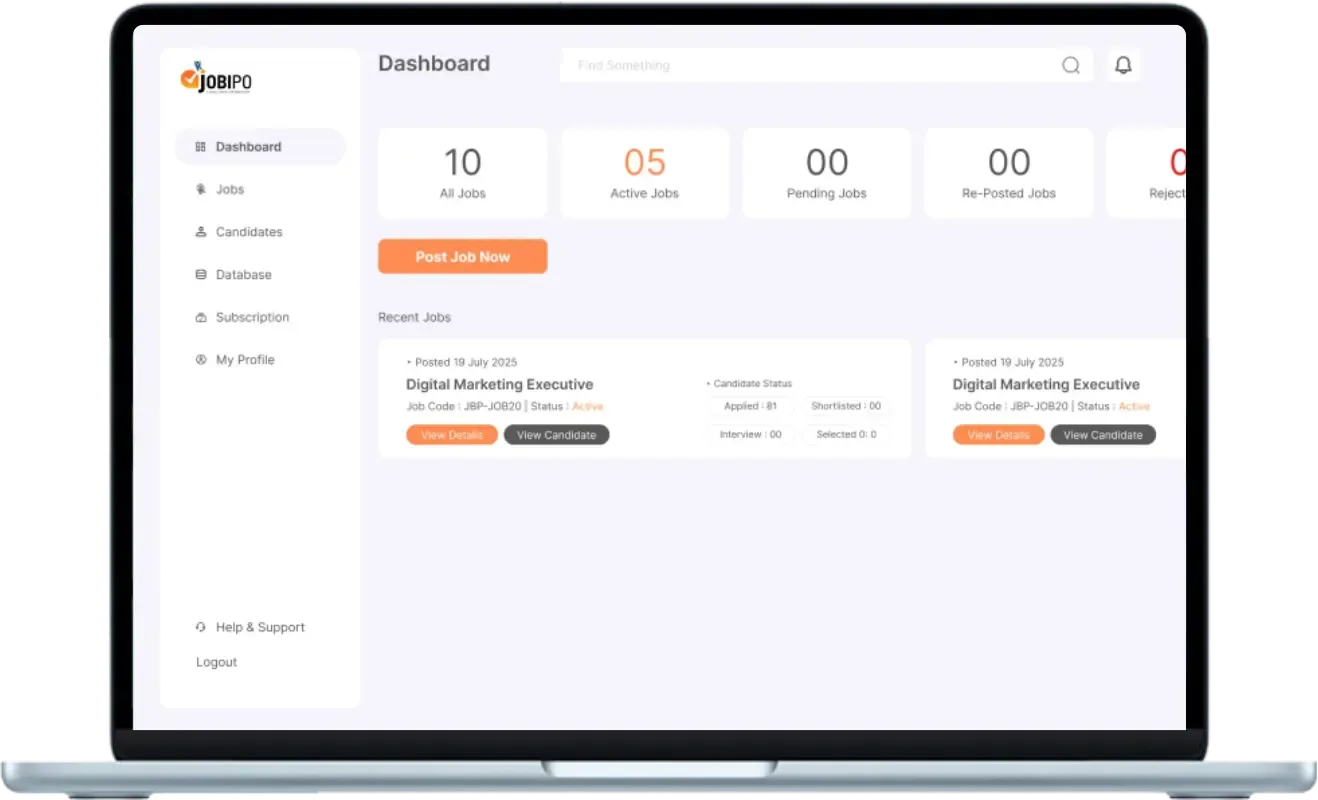Viewport: 1318px width, 800px height.
Task: Click the search magnifier icon
Action: coord(1070,64)
